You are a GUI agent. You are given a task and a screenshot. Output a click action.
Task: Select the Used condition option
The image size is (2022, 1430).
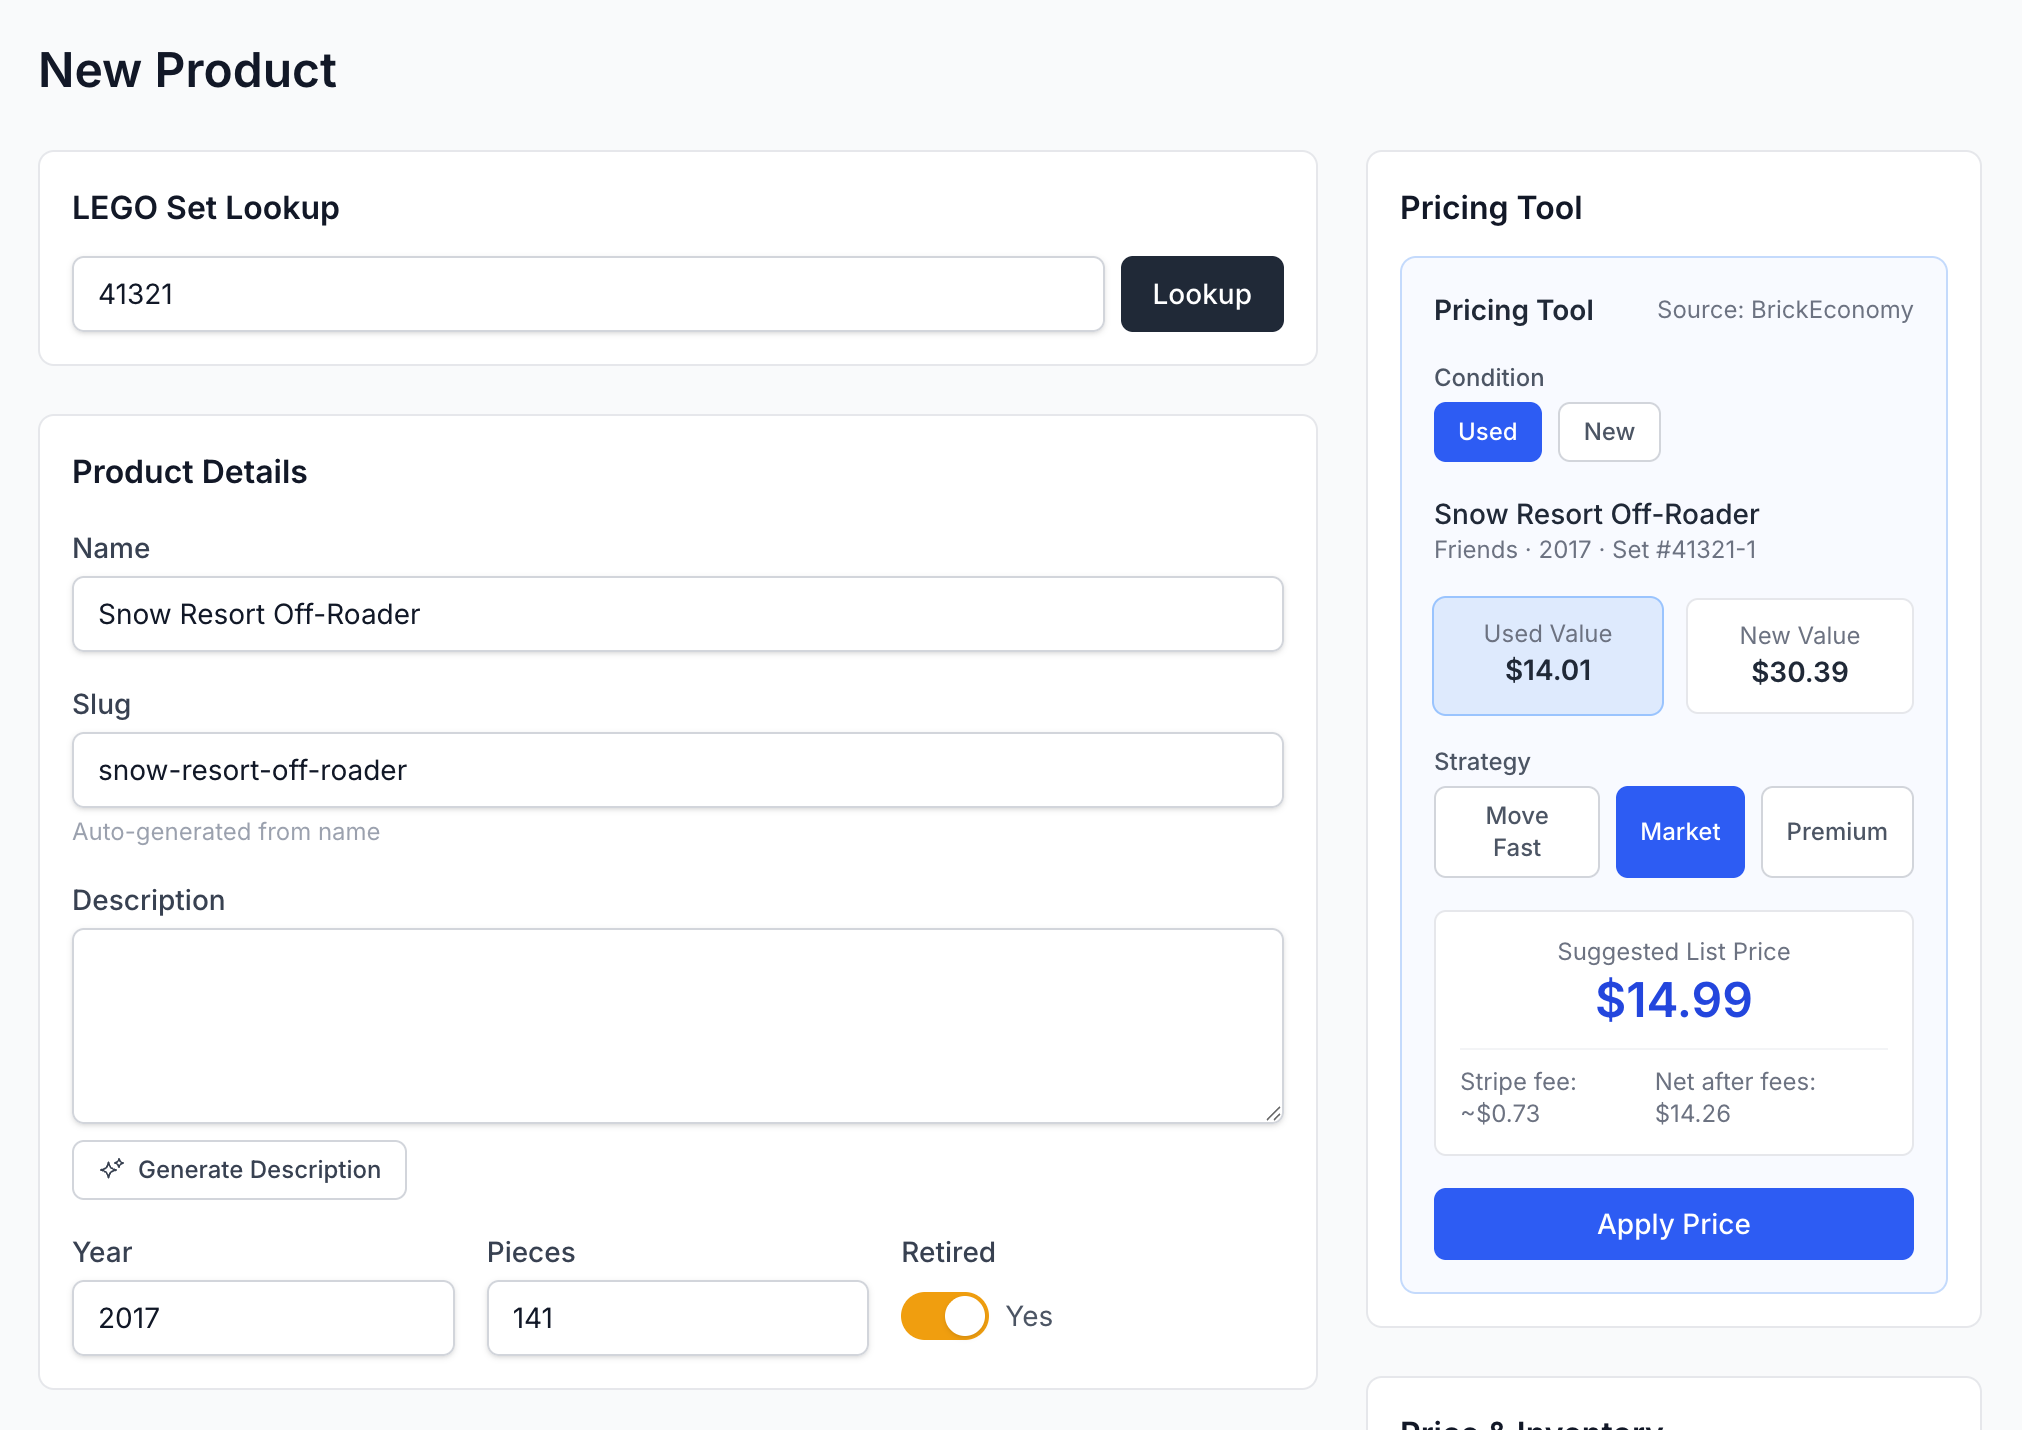pyautogui.click(x=1487, y=432)
